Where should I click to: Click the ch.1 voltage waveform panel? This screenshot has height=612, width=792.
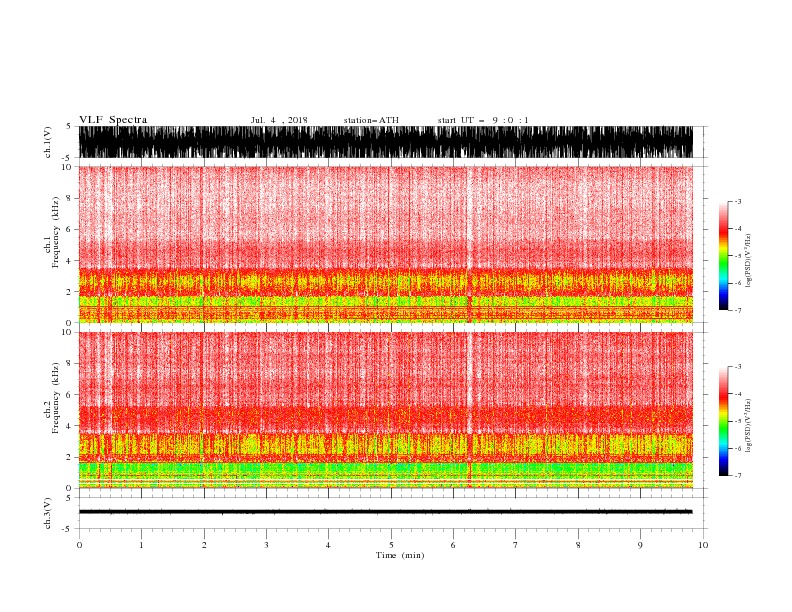tap(386, 142)
